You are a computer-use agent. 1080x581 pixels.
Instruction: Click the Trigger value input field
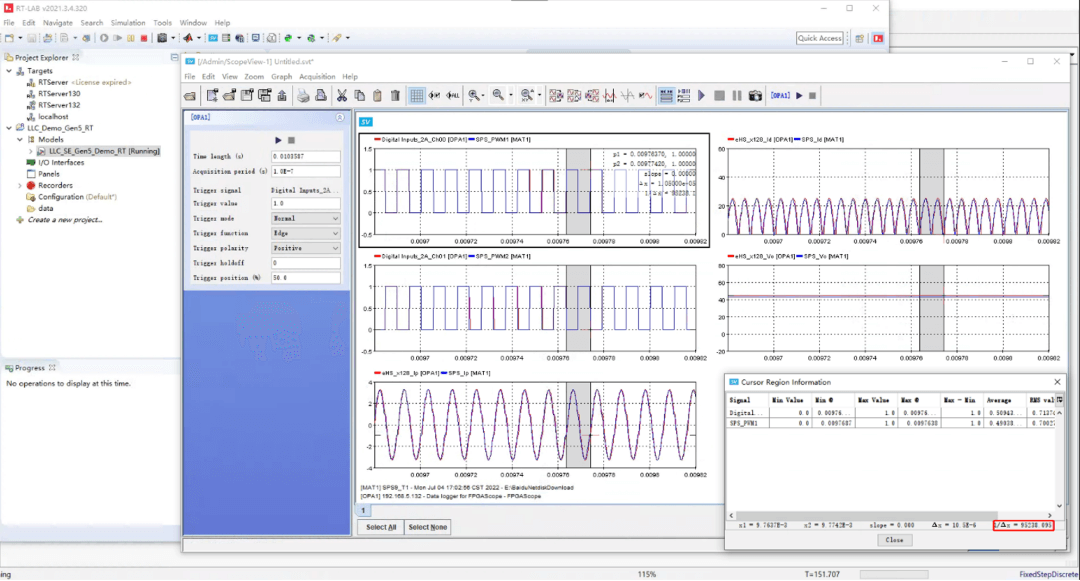(x=306, y=204)
